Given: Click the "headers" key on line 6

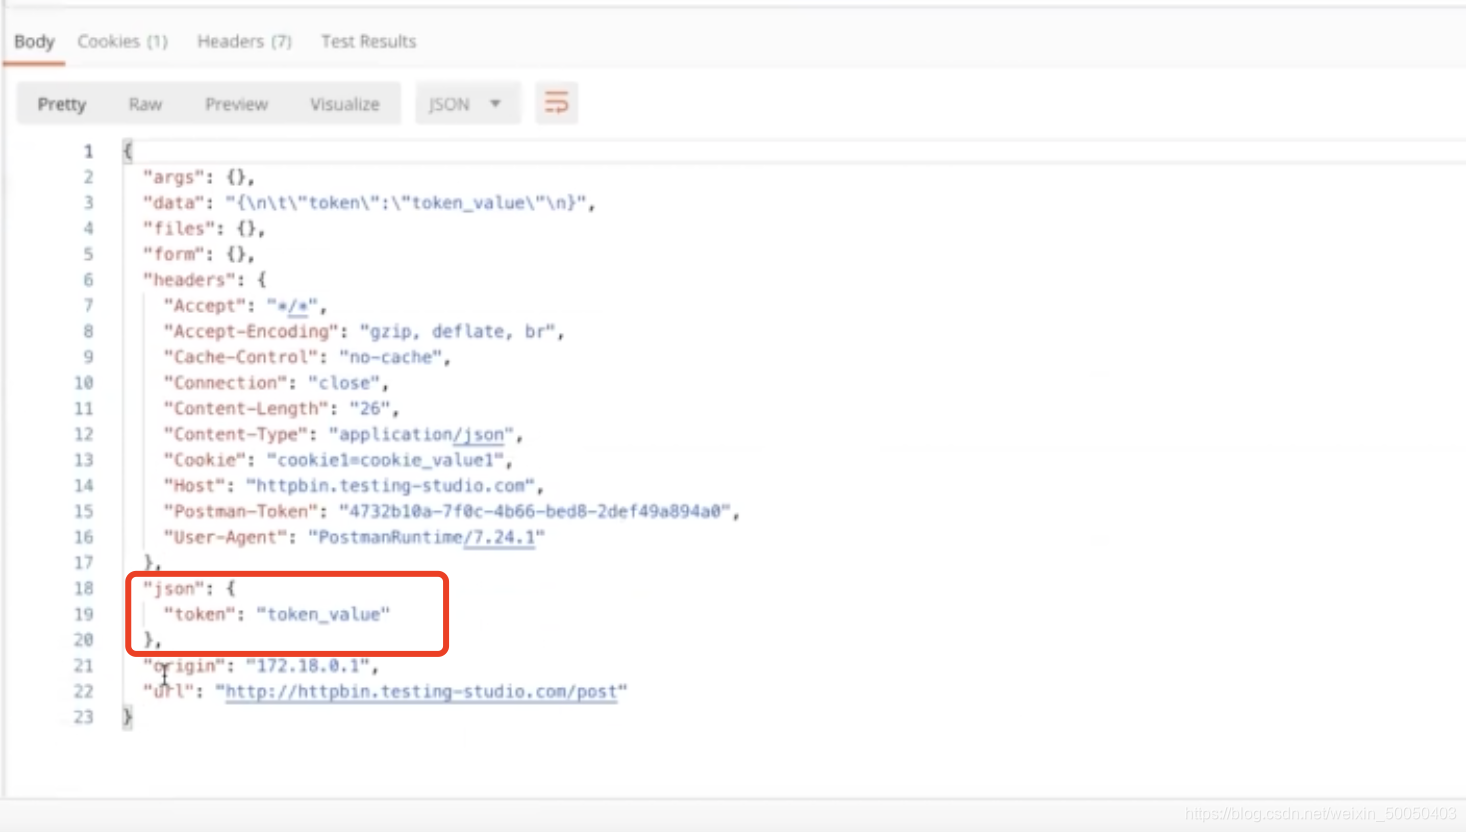Looking at the screenshot, I should pyautogui.click(x=189, y=280).
